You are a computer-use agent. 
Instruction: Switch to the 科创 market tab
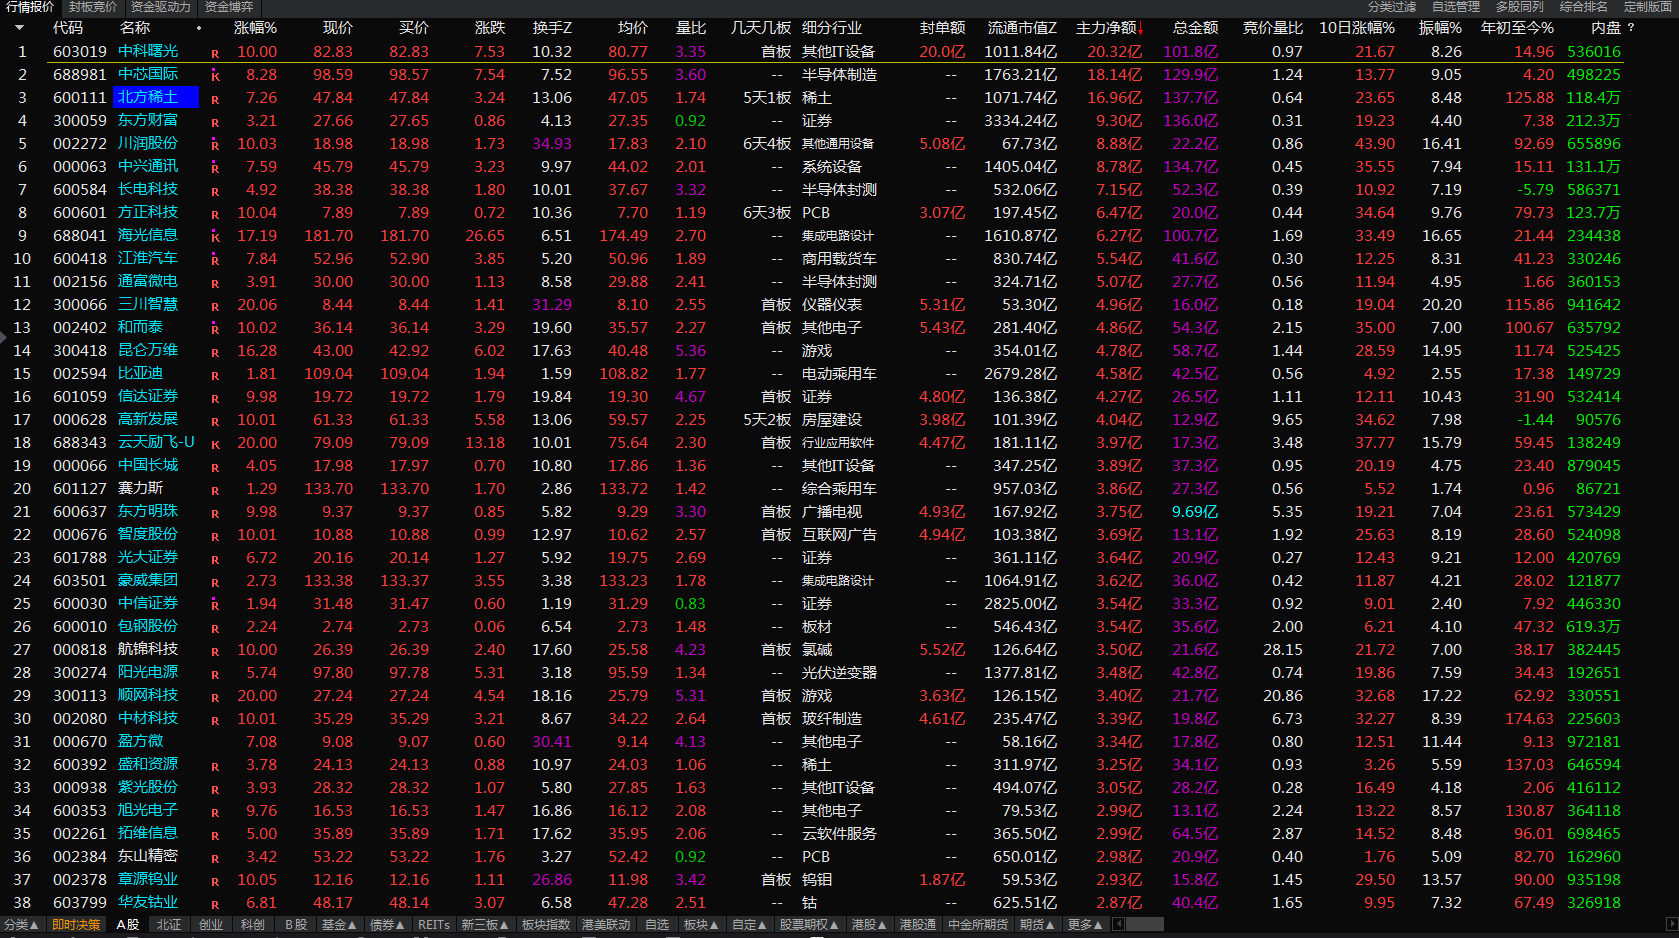(253, 925)
